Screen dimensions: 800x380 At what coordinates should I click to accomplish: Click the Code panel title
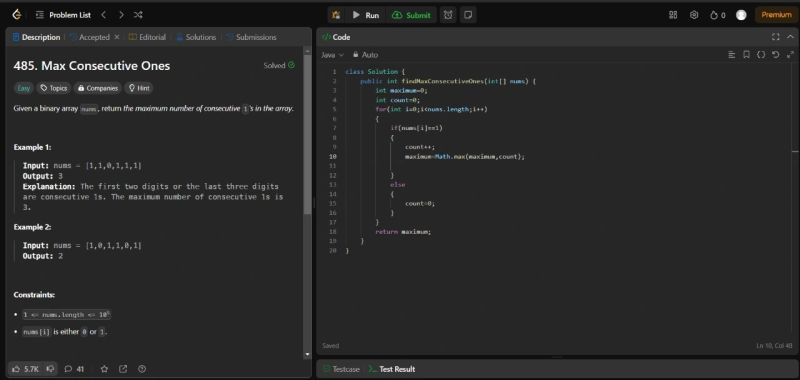click(x=337, y=37)
